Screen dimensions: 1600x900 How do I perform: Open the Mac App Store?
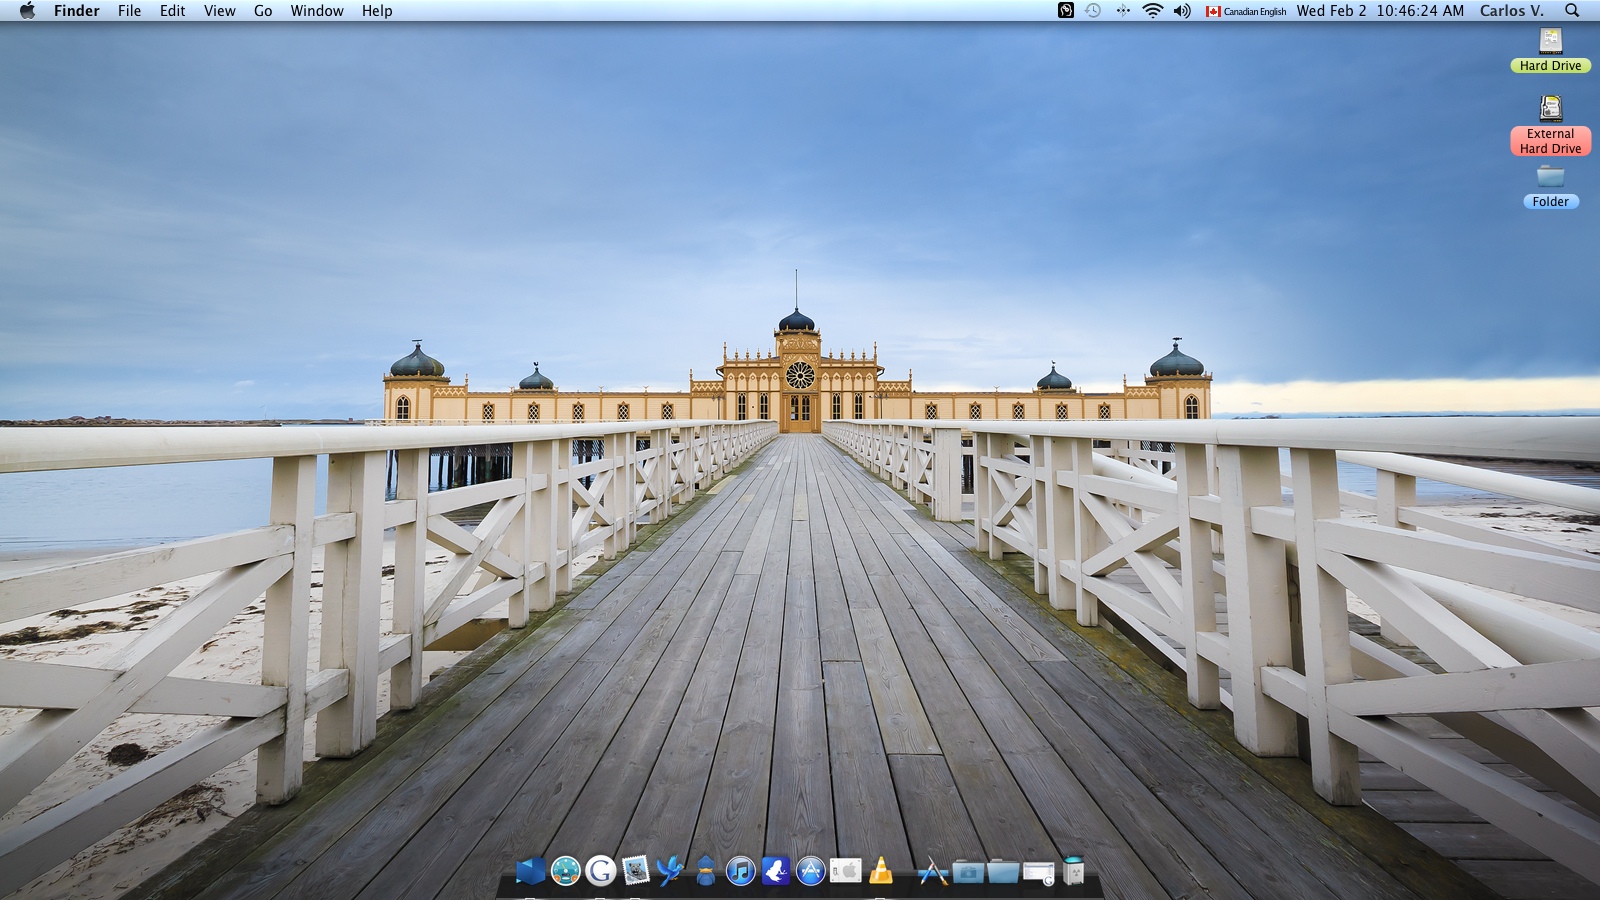click(810, 871)
